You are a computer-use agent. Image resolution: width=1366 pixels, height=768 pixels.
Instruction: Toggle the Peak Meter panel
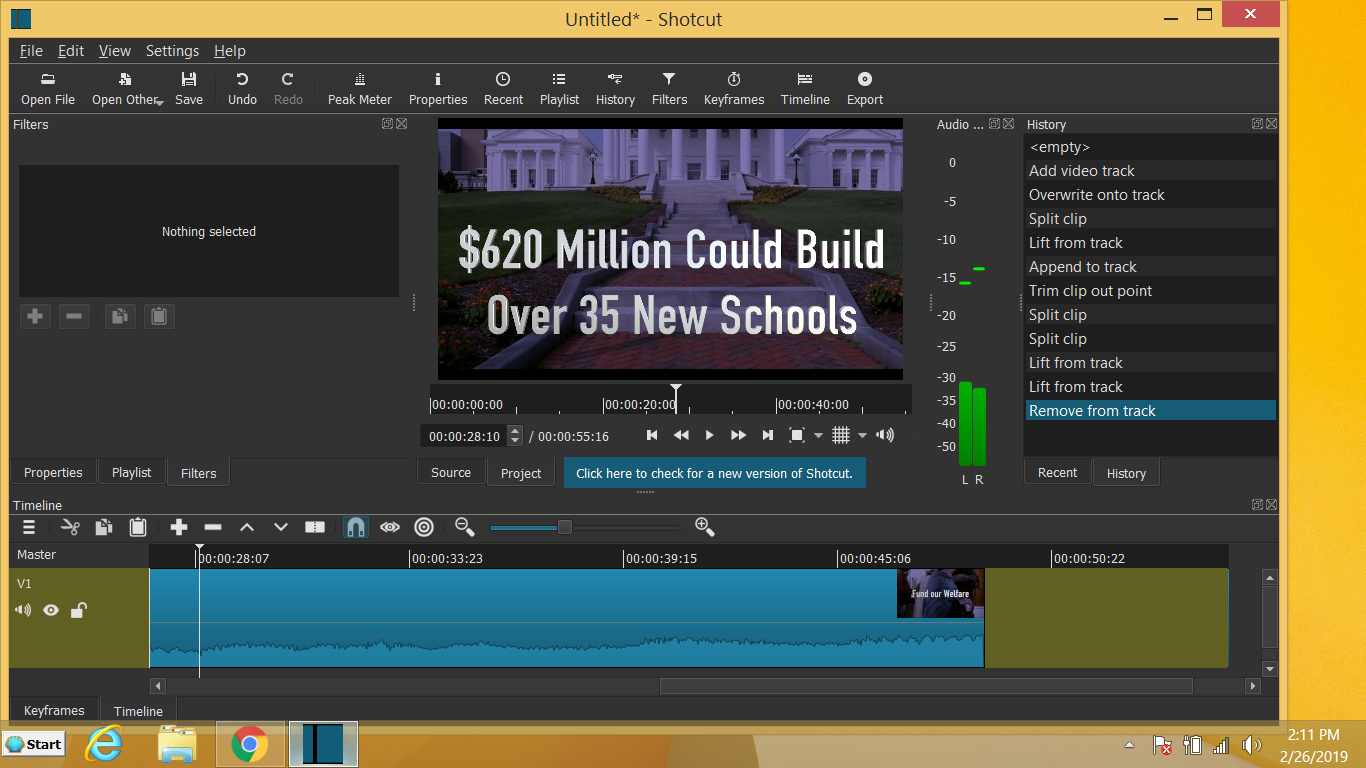[x=360, y=88]
